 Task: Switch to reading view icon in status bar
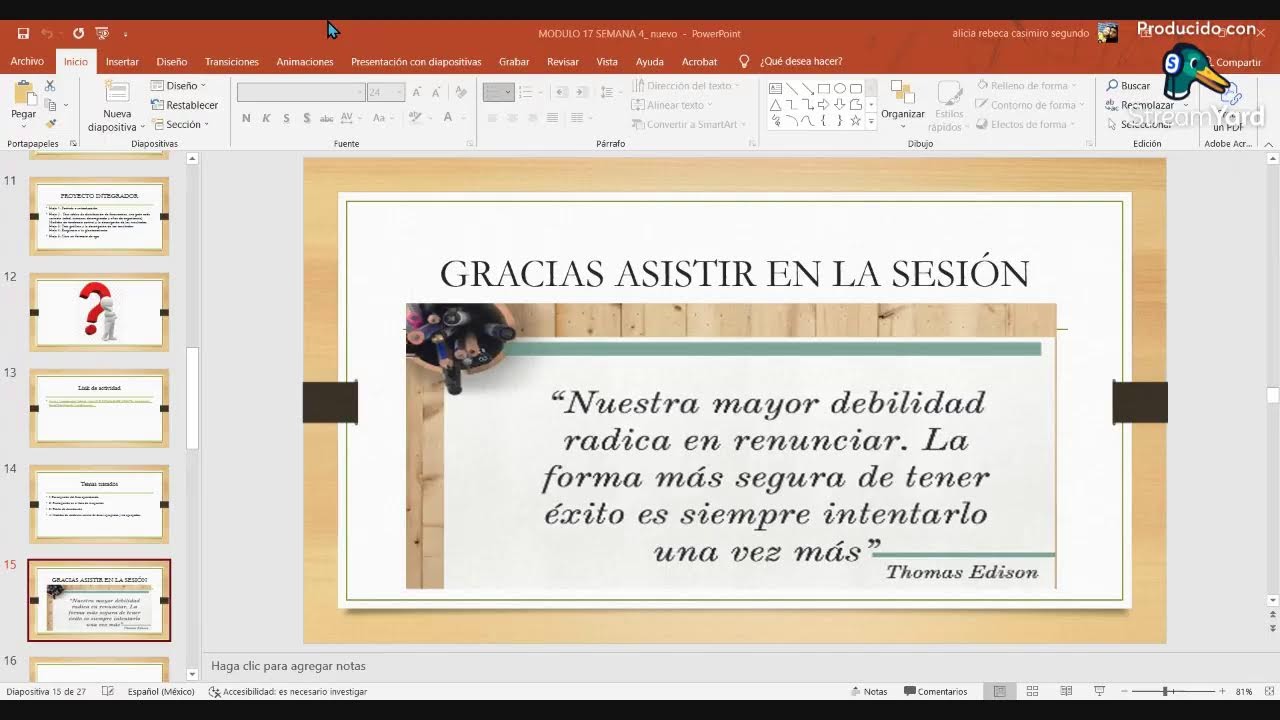1066,691
